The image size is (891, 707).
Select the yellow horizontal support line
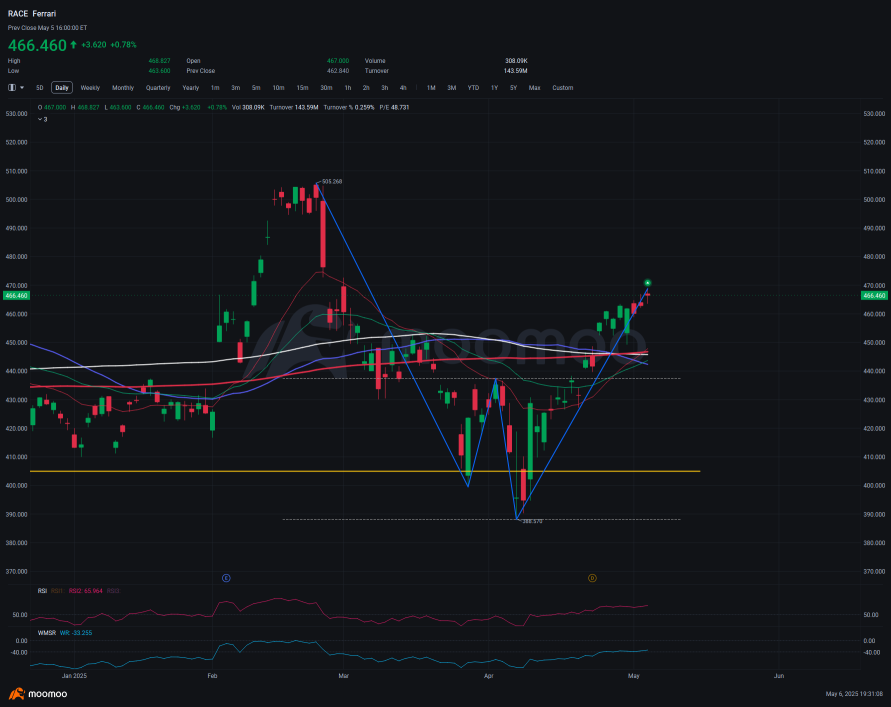pyautogui.click(x=365, y=471)
